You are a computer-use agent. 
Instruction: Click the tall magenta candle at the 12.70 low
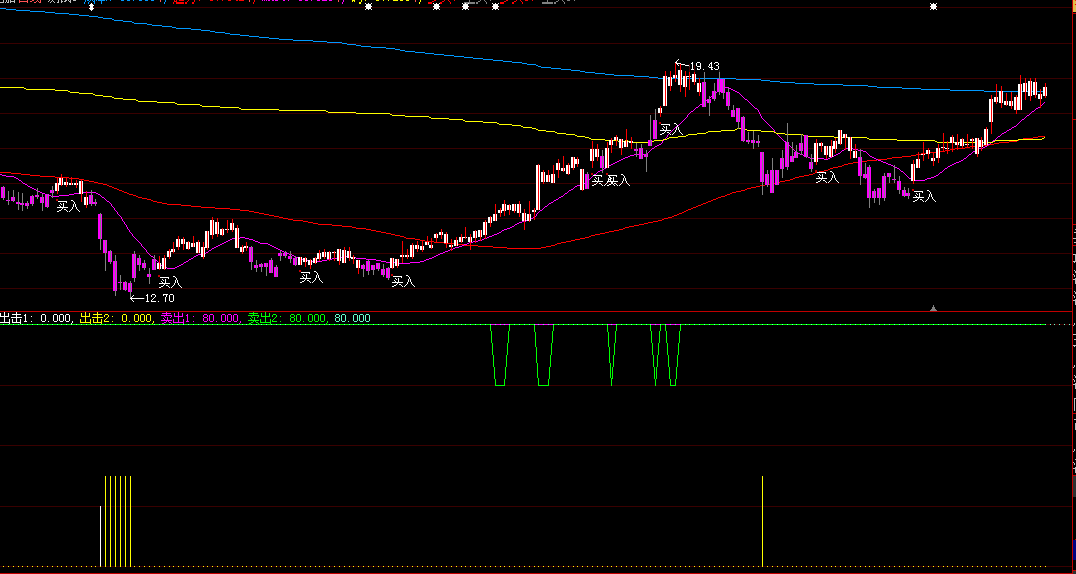[115, 273]
